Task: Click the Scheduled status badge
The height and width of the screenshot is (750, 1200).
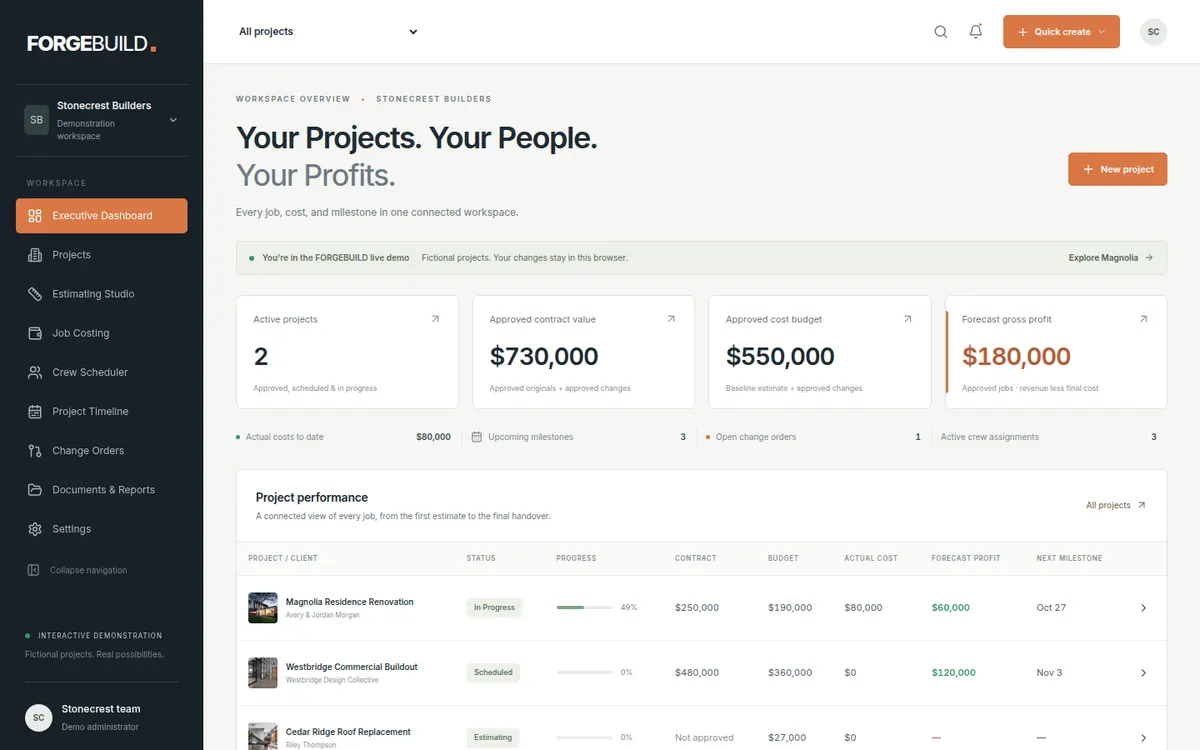Action: (x=493, y=673)
